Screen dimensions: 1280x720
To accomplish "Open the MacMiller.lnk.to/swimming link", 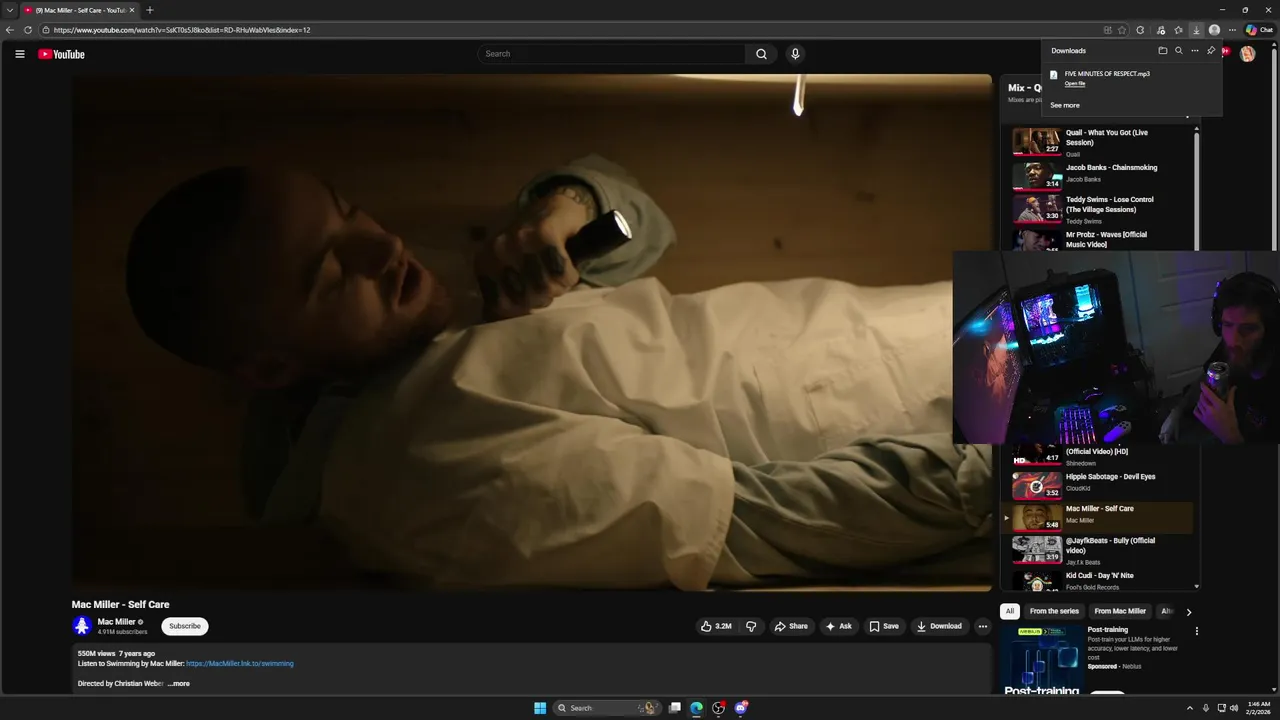I will click(240, 663).
